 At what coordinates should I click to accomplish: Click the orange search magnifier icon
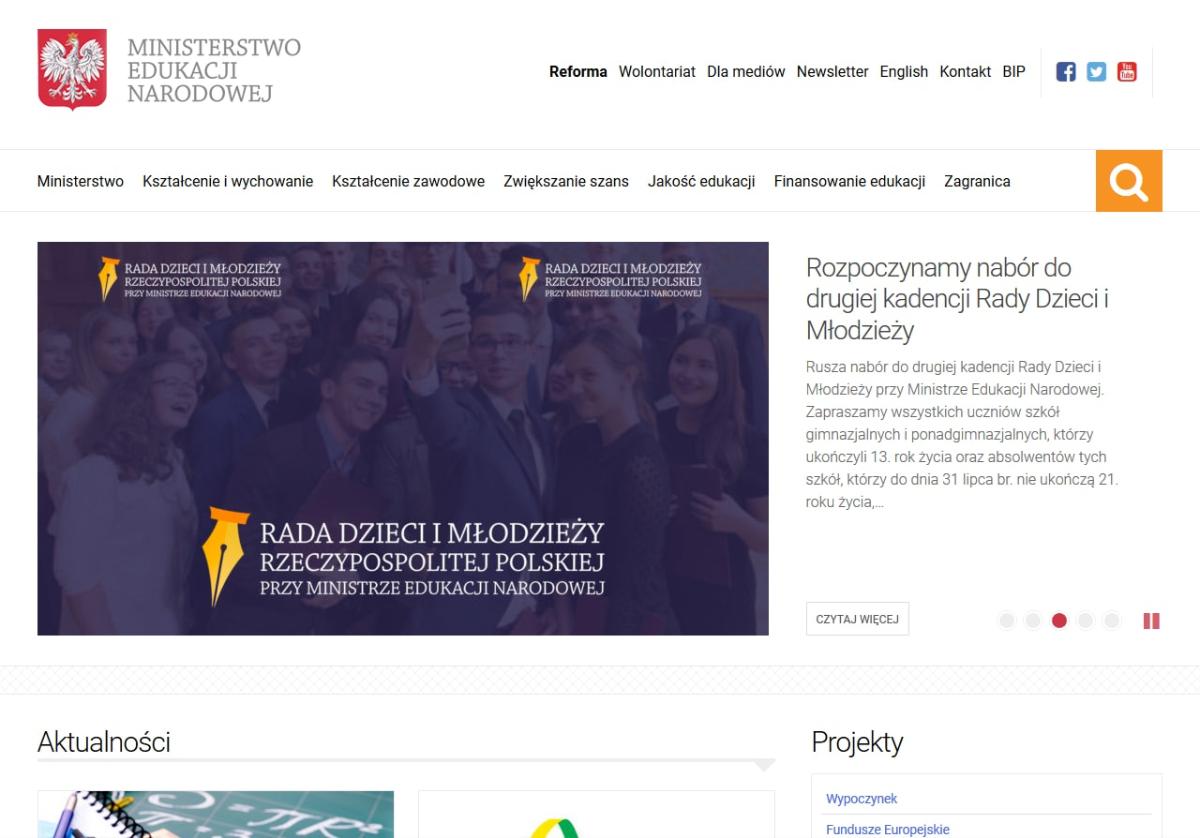[1129, 181]
